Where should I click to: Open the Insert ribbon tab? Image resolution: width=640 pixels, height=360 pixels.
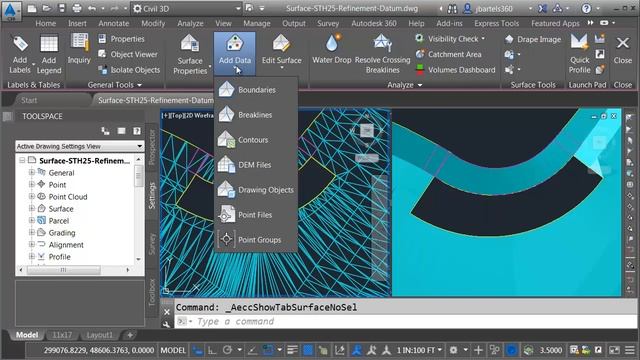coord(77,23)
